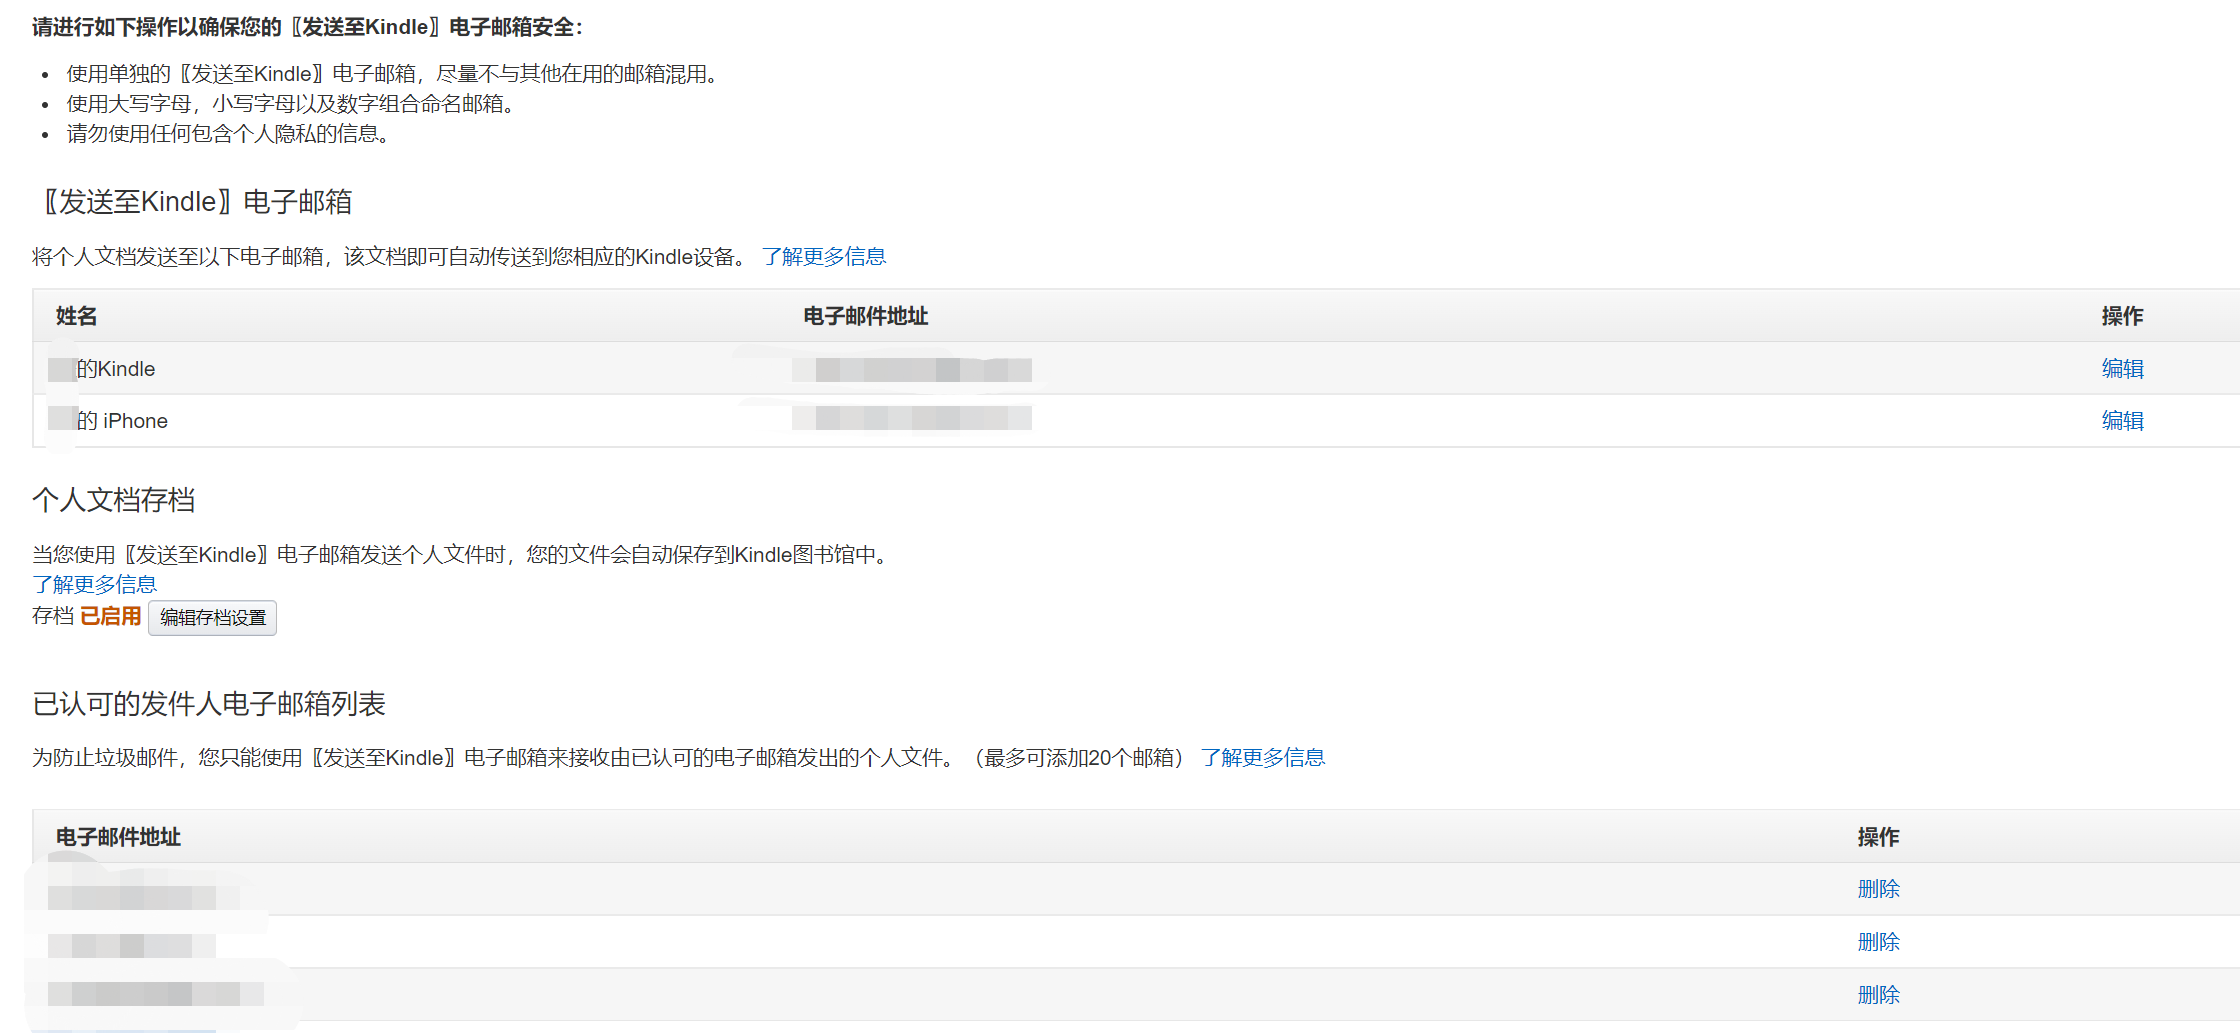Click the bullet 请勿使用任何包含个人隐私的信息
The height and width of the screenshot is (1033, 2240).
(229, 134)
